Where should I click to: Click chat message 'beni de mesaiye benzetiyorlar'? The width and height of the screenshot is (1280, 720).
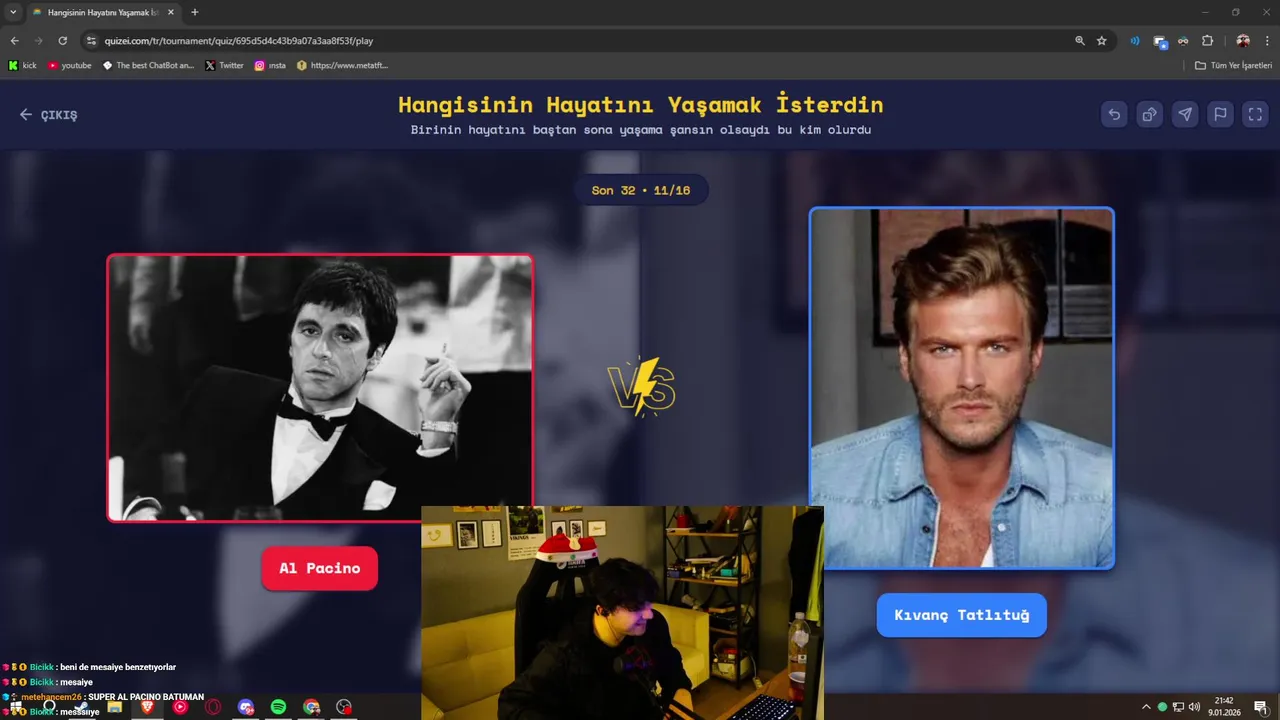point(118,667)
